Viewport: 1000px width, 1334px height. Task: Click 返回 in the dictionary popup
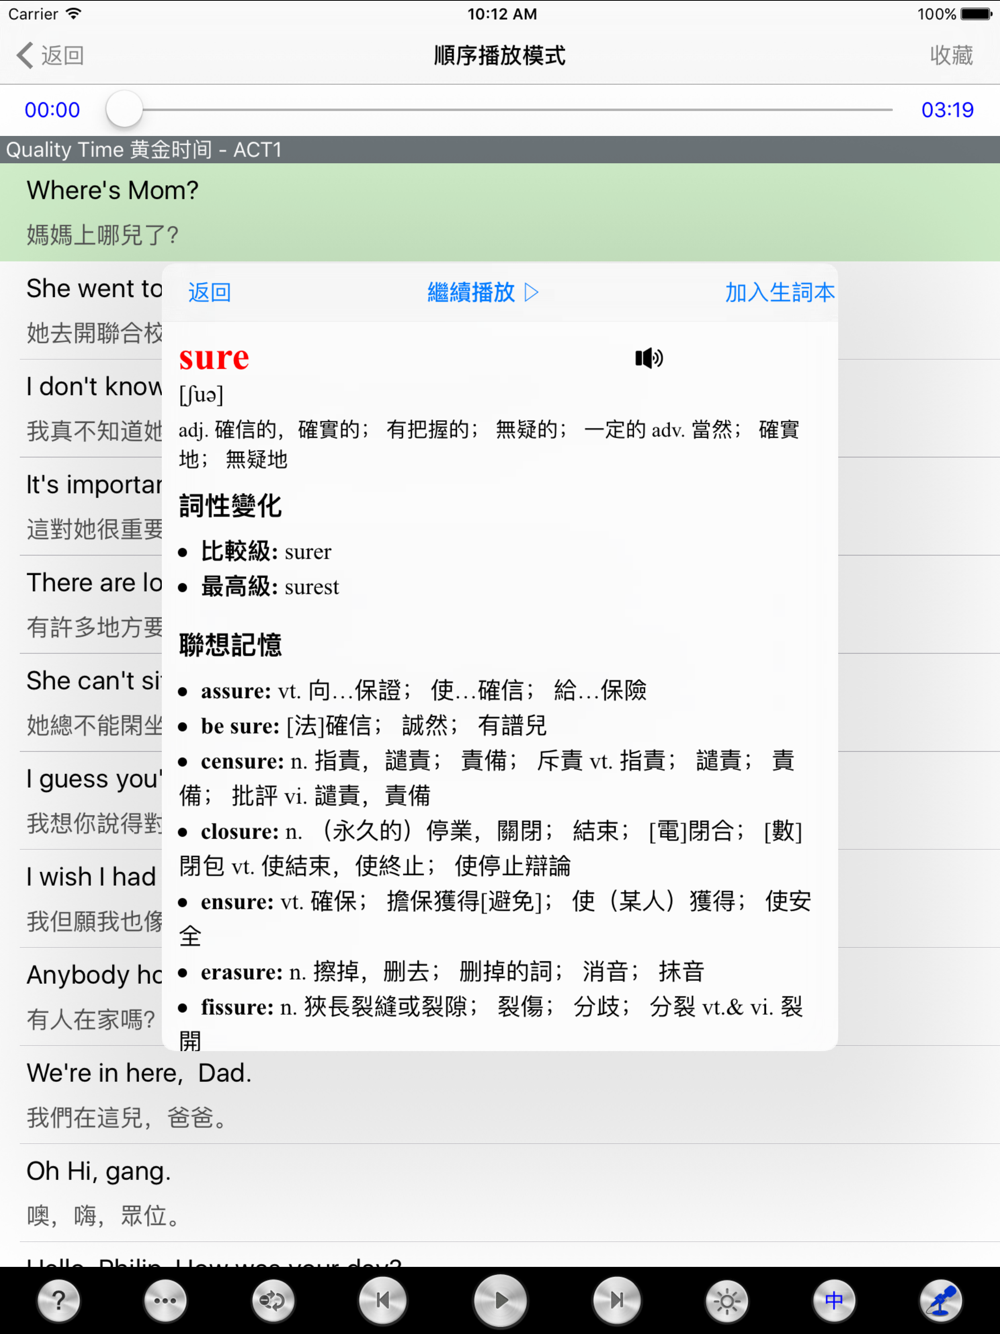tap(209, 292)
